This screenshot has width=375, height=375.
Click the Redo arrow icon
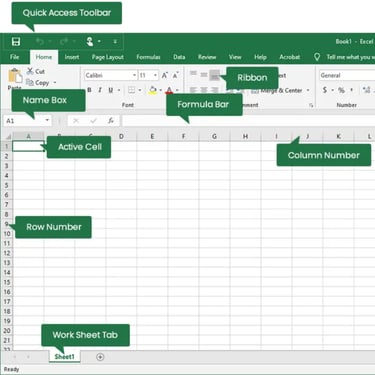coord(64,42)
